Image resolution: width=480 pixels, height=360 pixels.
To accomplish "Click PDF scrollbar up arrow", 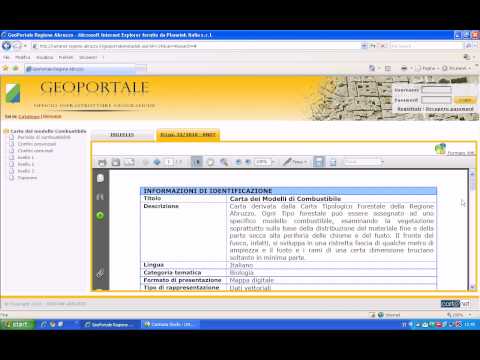I will click(472, 174).
